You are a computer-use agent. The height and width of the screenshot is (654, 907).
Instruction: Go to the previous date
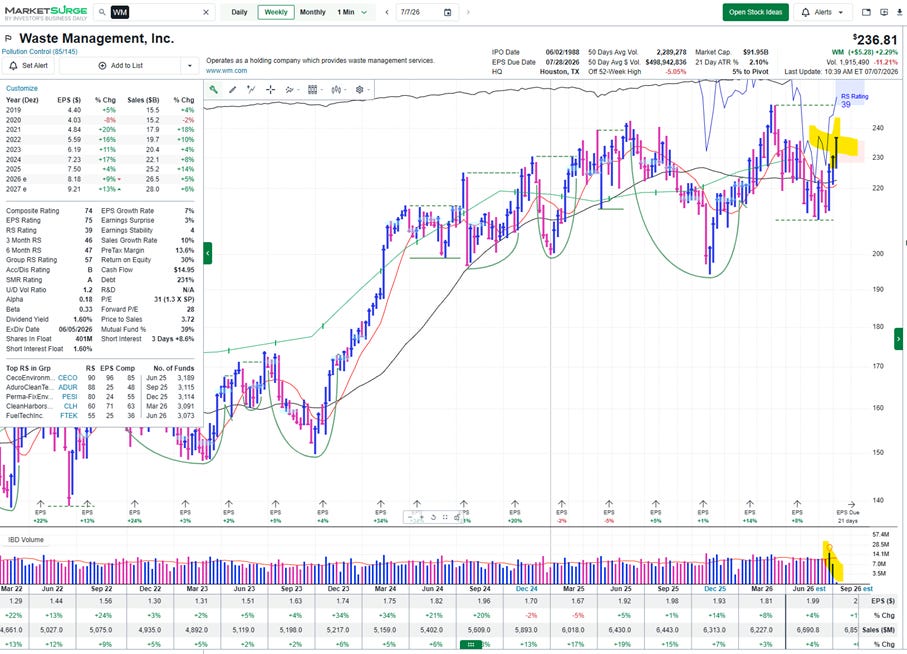(x=386, y=12)
